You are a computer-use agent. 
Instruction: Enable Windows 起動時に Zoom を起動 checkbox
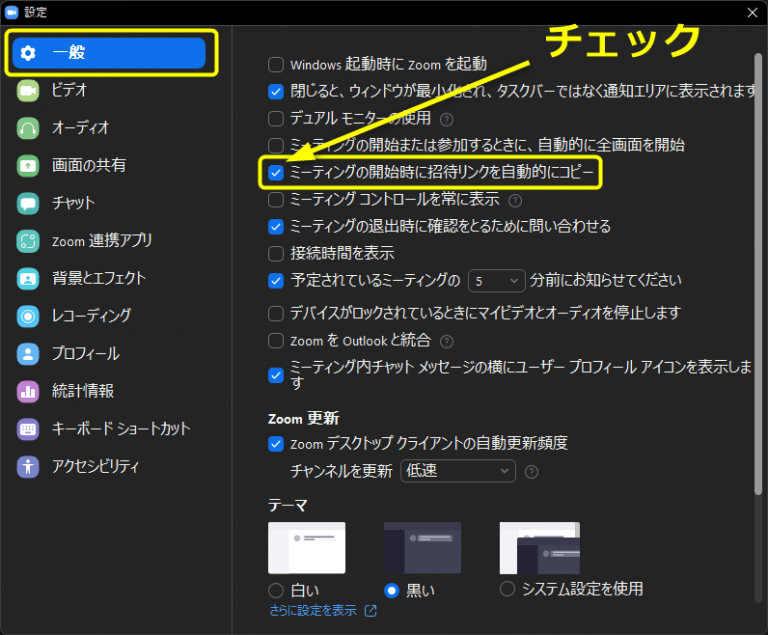point(276,65)
